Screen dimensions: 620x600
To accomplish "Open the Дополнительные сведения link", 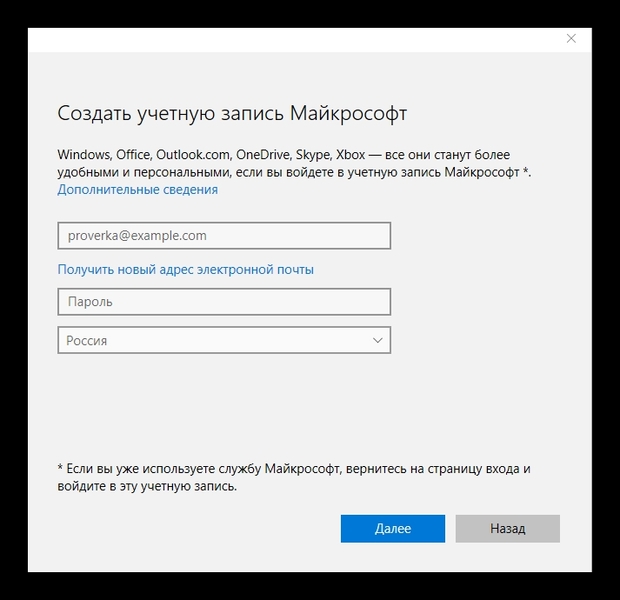I will pos(138,189).
